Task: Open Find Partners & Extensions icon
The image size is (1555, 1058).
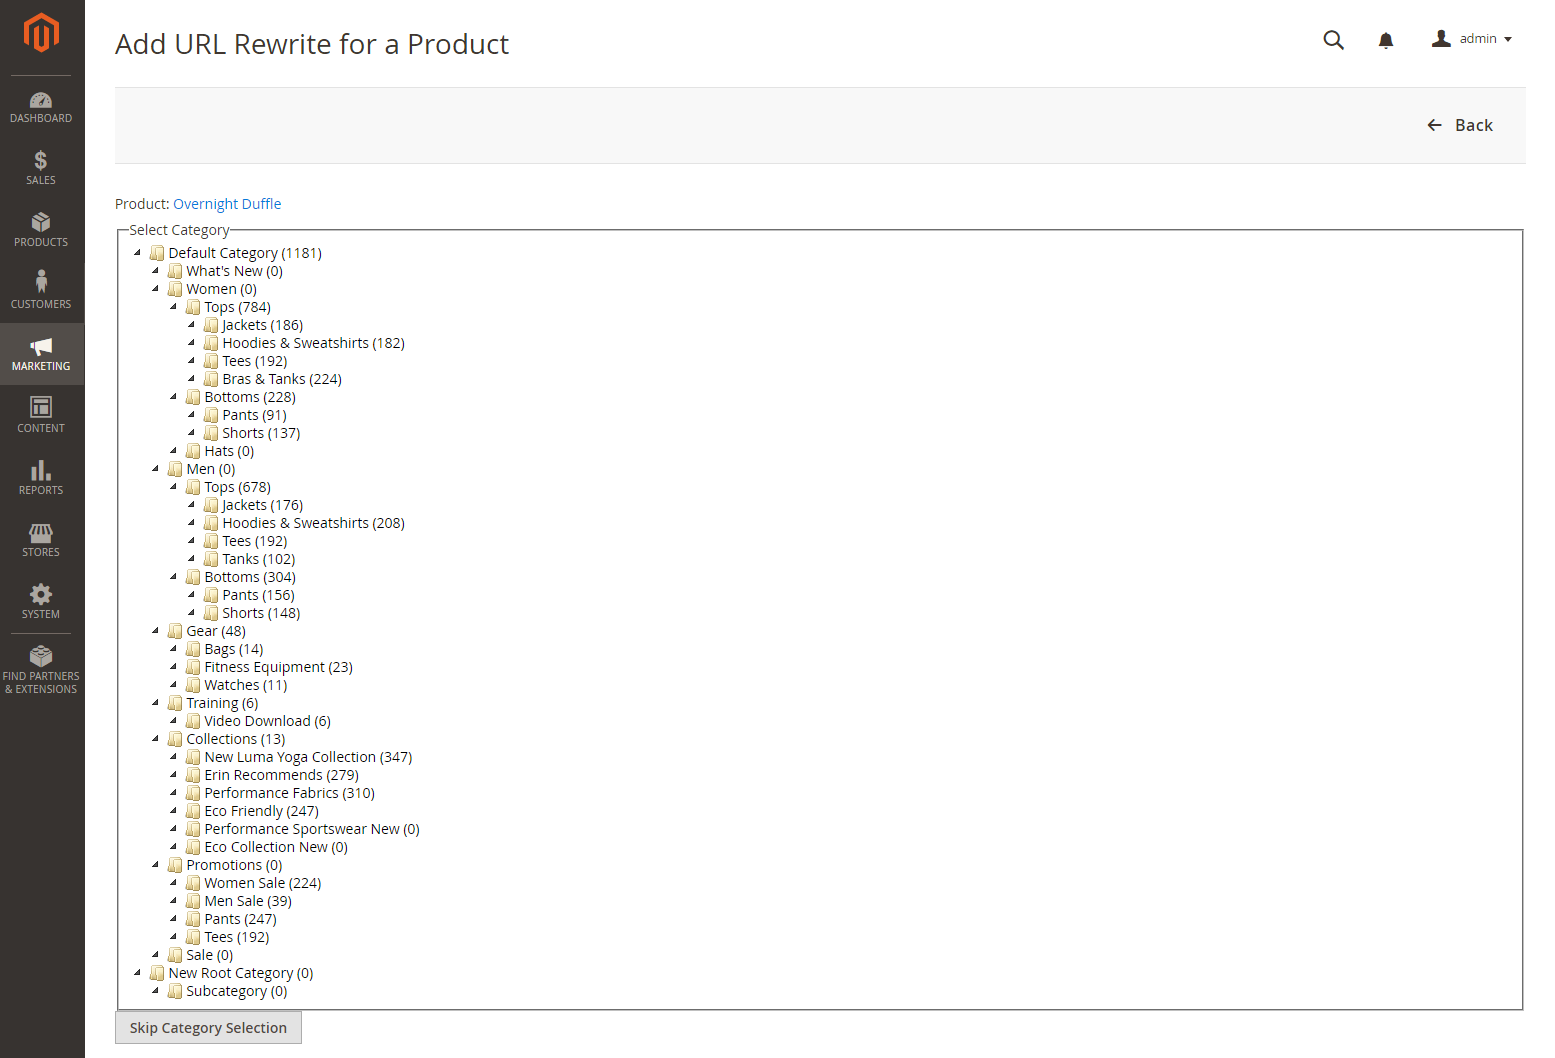Action: click(x=41, y=656)
